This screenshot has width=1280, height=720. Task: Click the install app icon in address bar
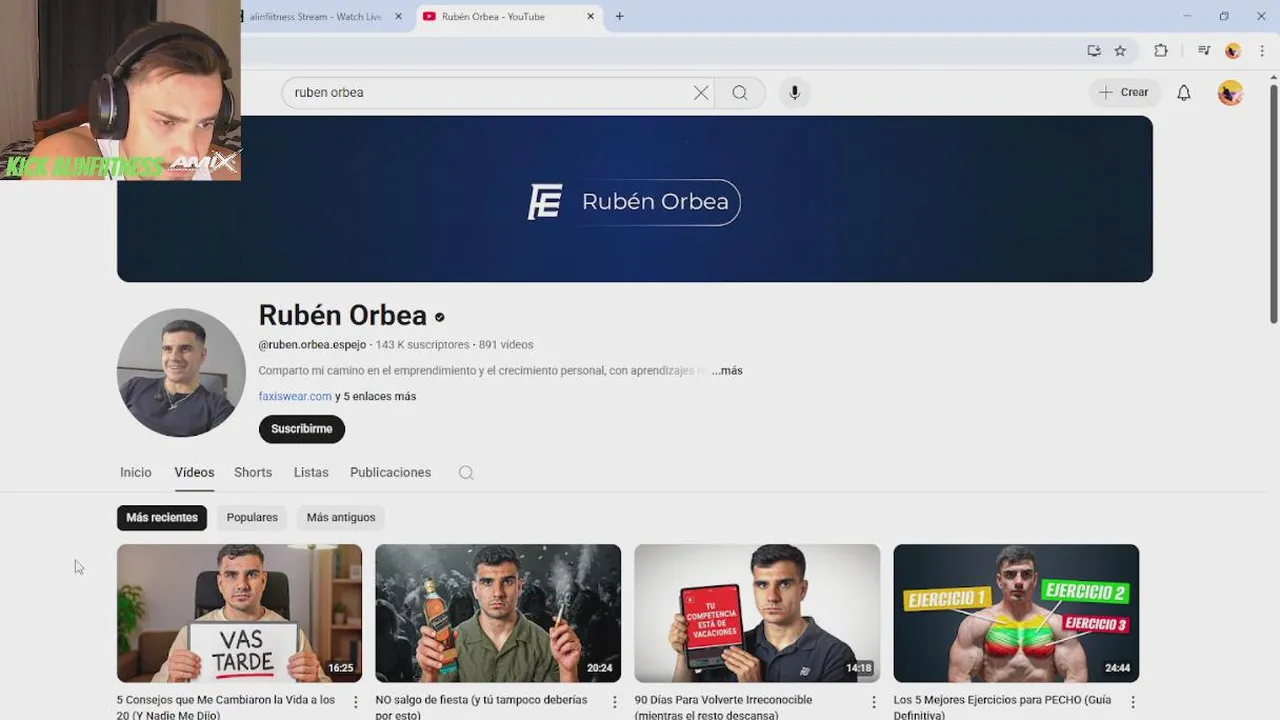click(1093, 51)
